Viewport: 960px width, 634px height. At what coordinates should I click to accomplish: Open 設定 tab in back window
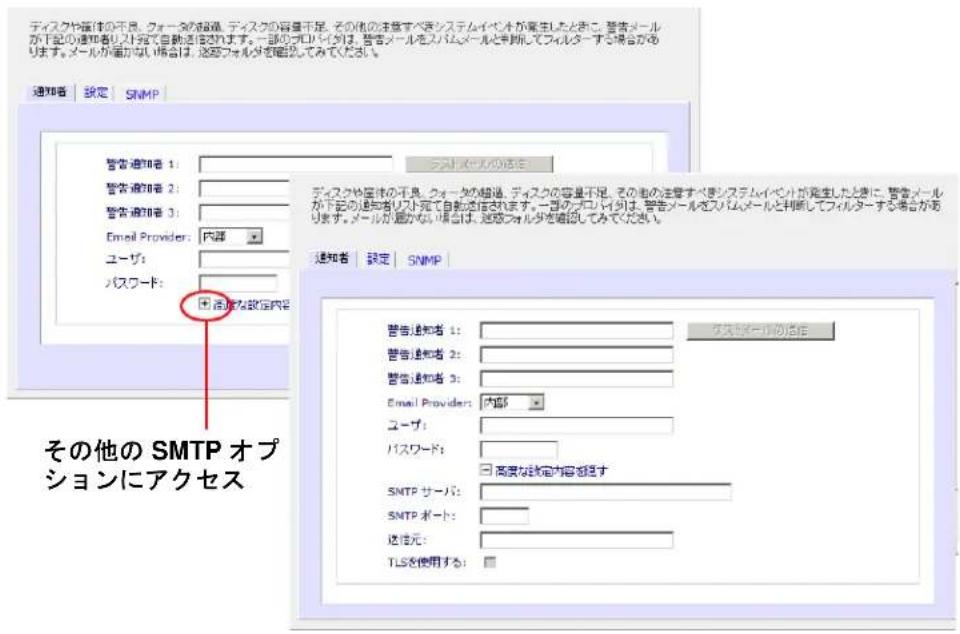96,93
